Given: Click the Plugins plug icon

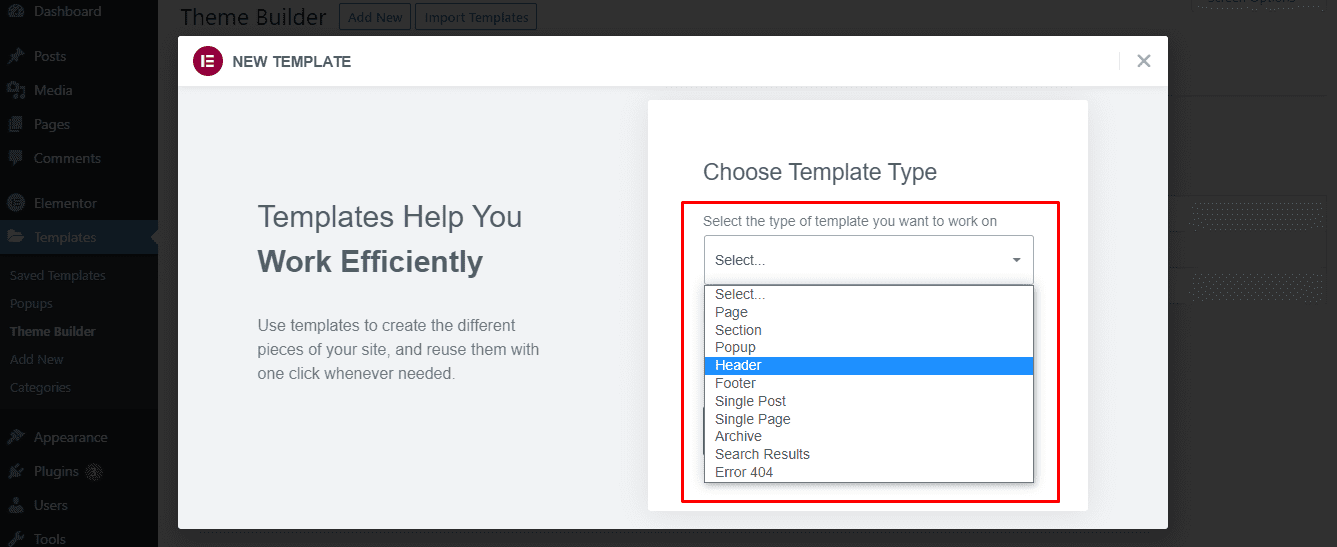Looking at the screenshot, I should tap(16, 471).
